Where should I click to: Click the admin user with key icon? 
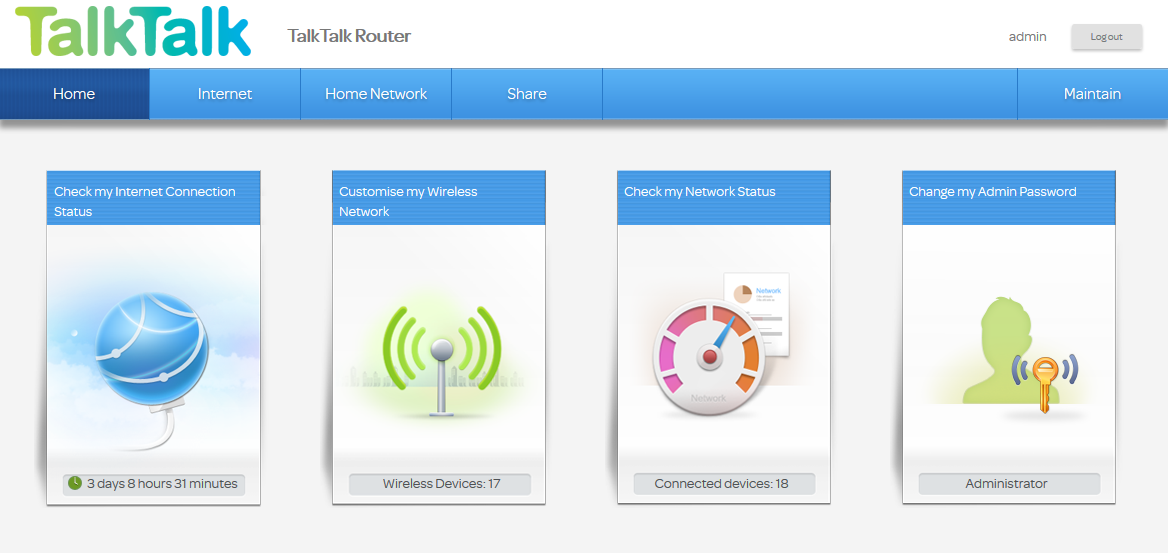tap(1019, 355)
